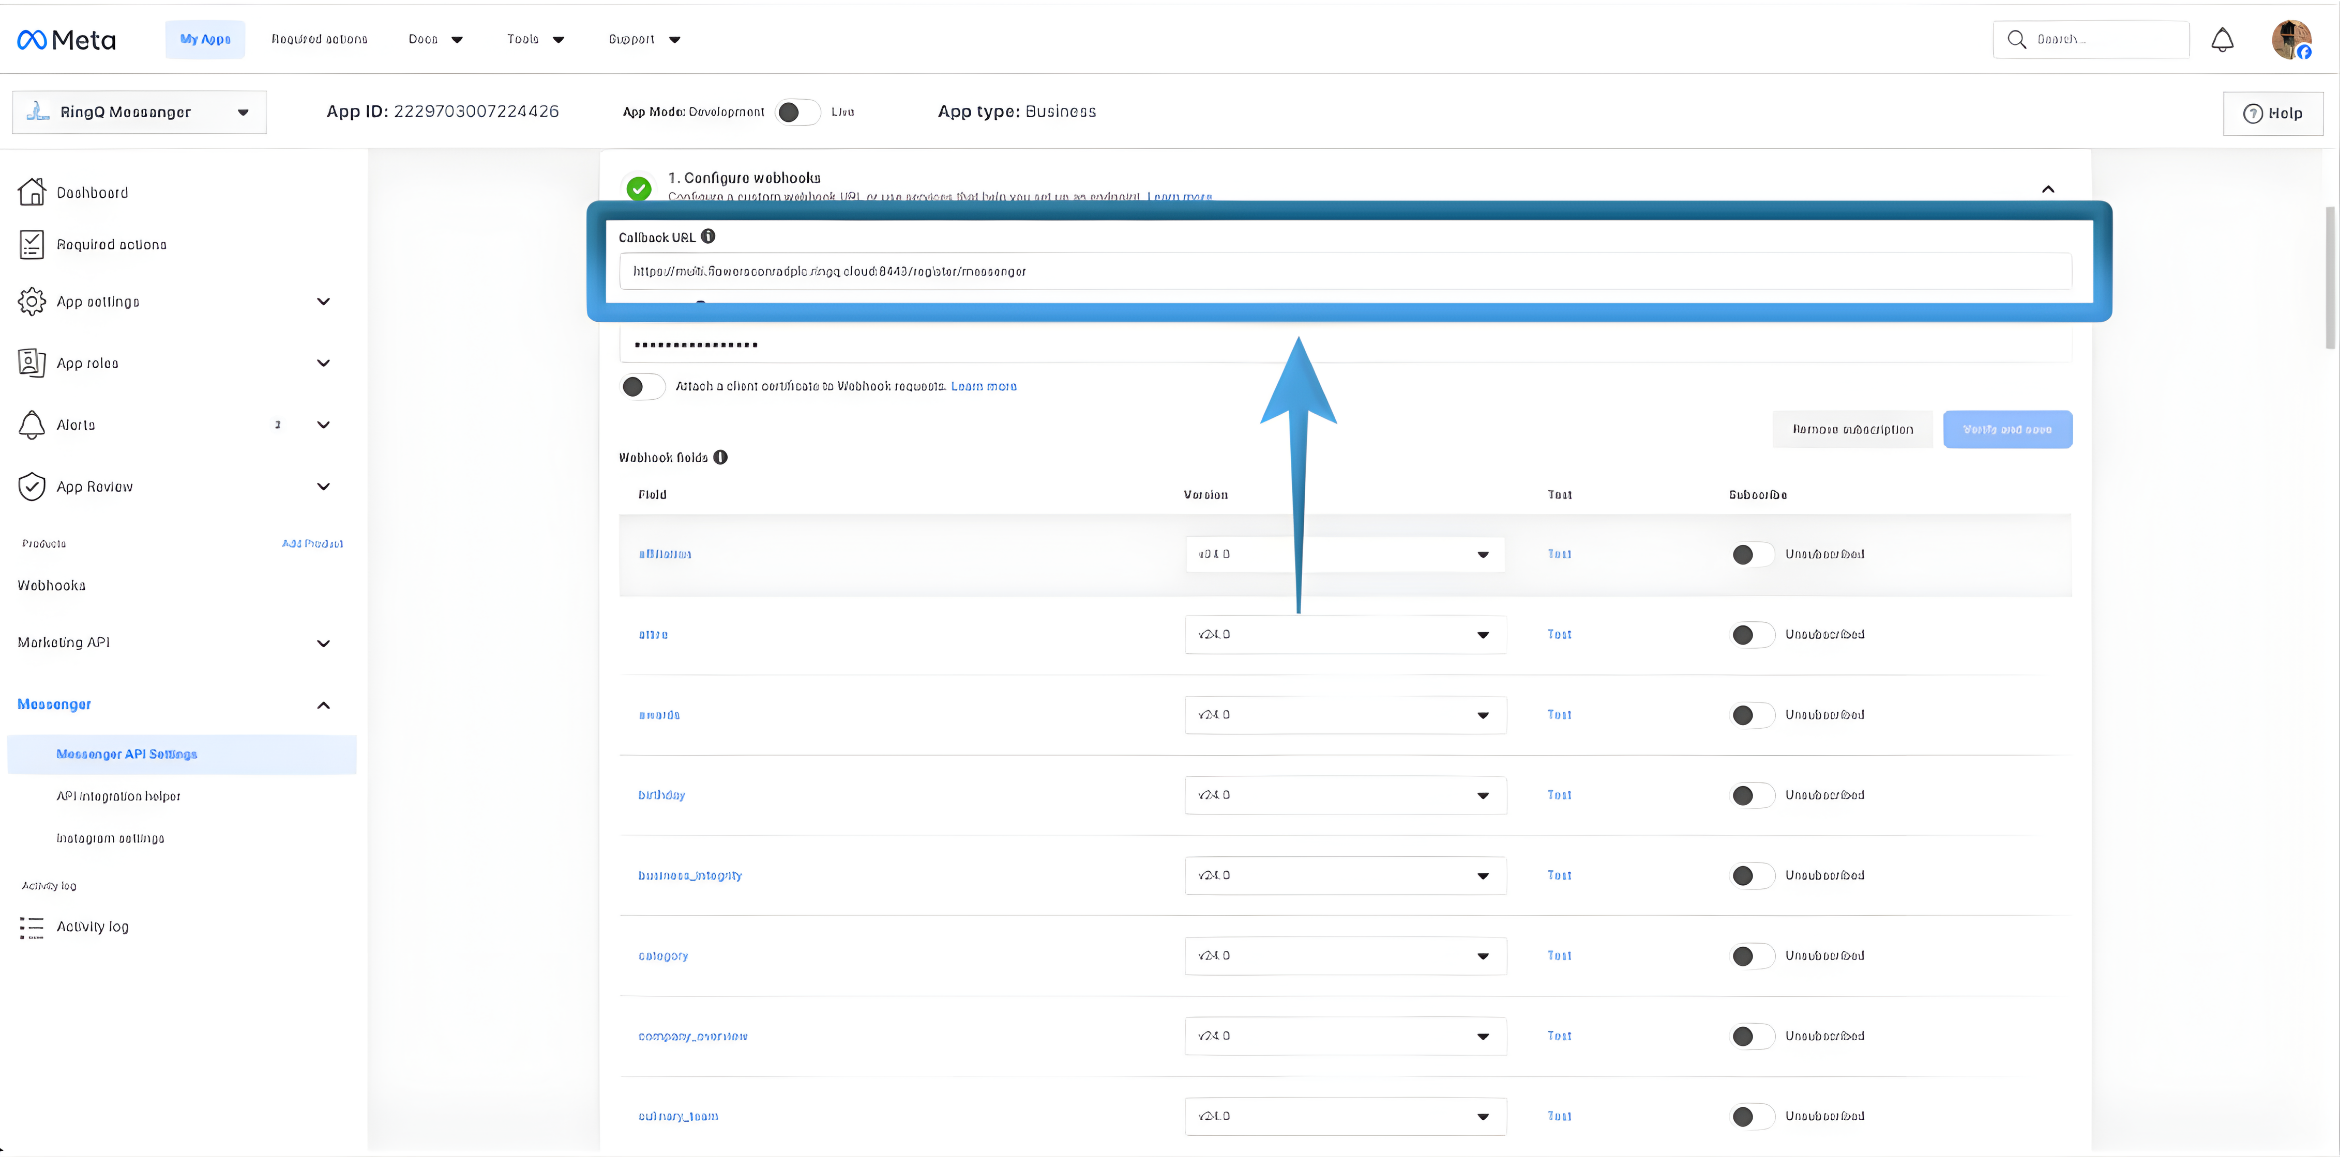Click the Callback URL info icon

(x=708, y=237)
